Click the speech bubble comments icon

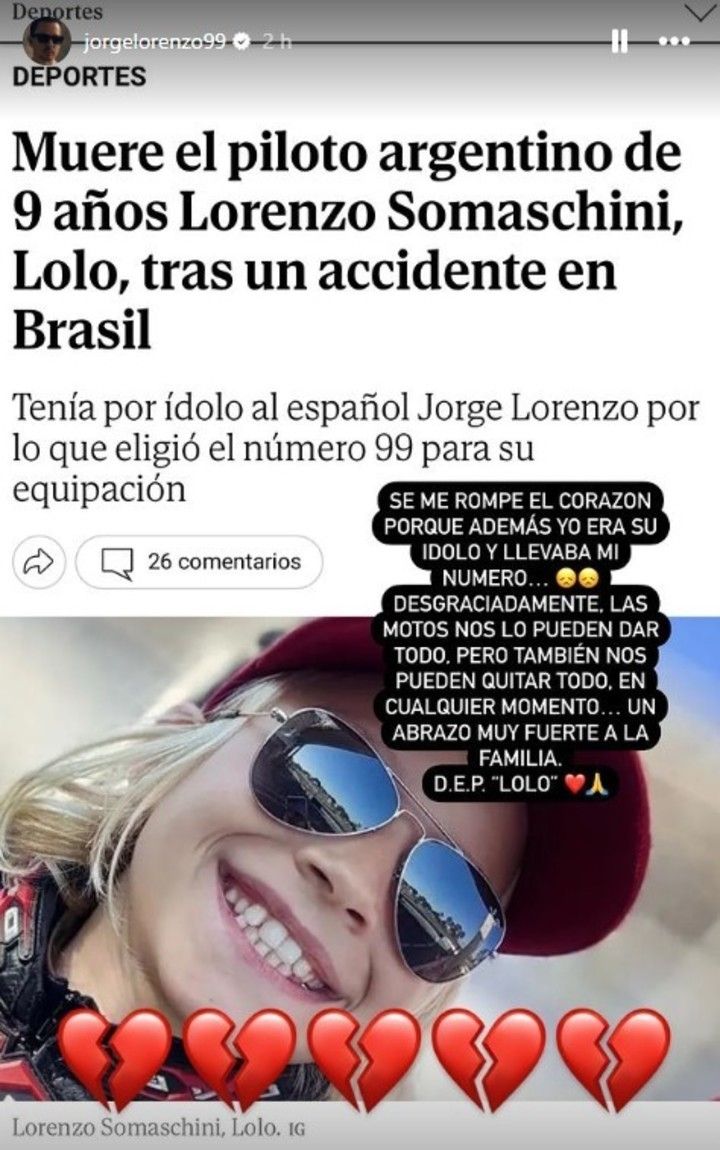click(117, 563)
